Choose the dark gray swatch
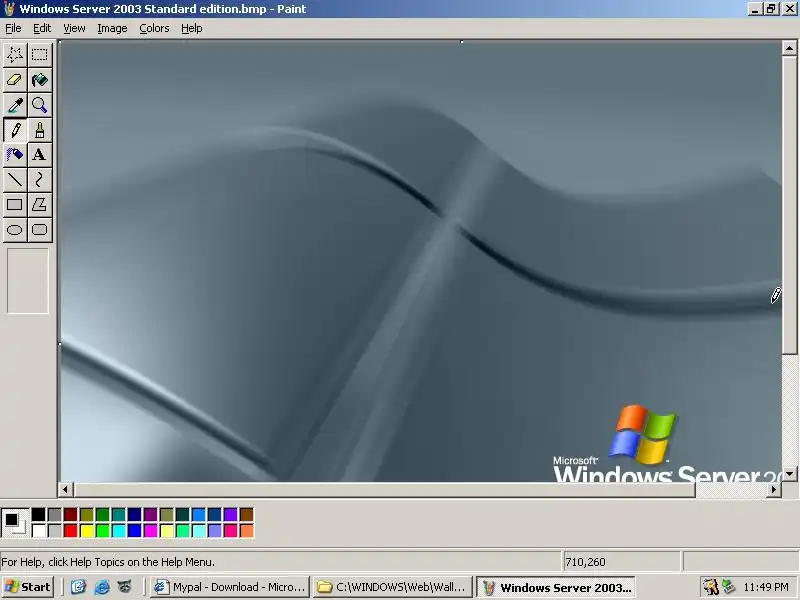 55,514
